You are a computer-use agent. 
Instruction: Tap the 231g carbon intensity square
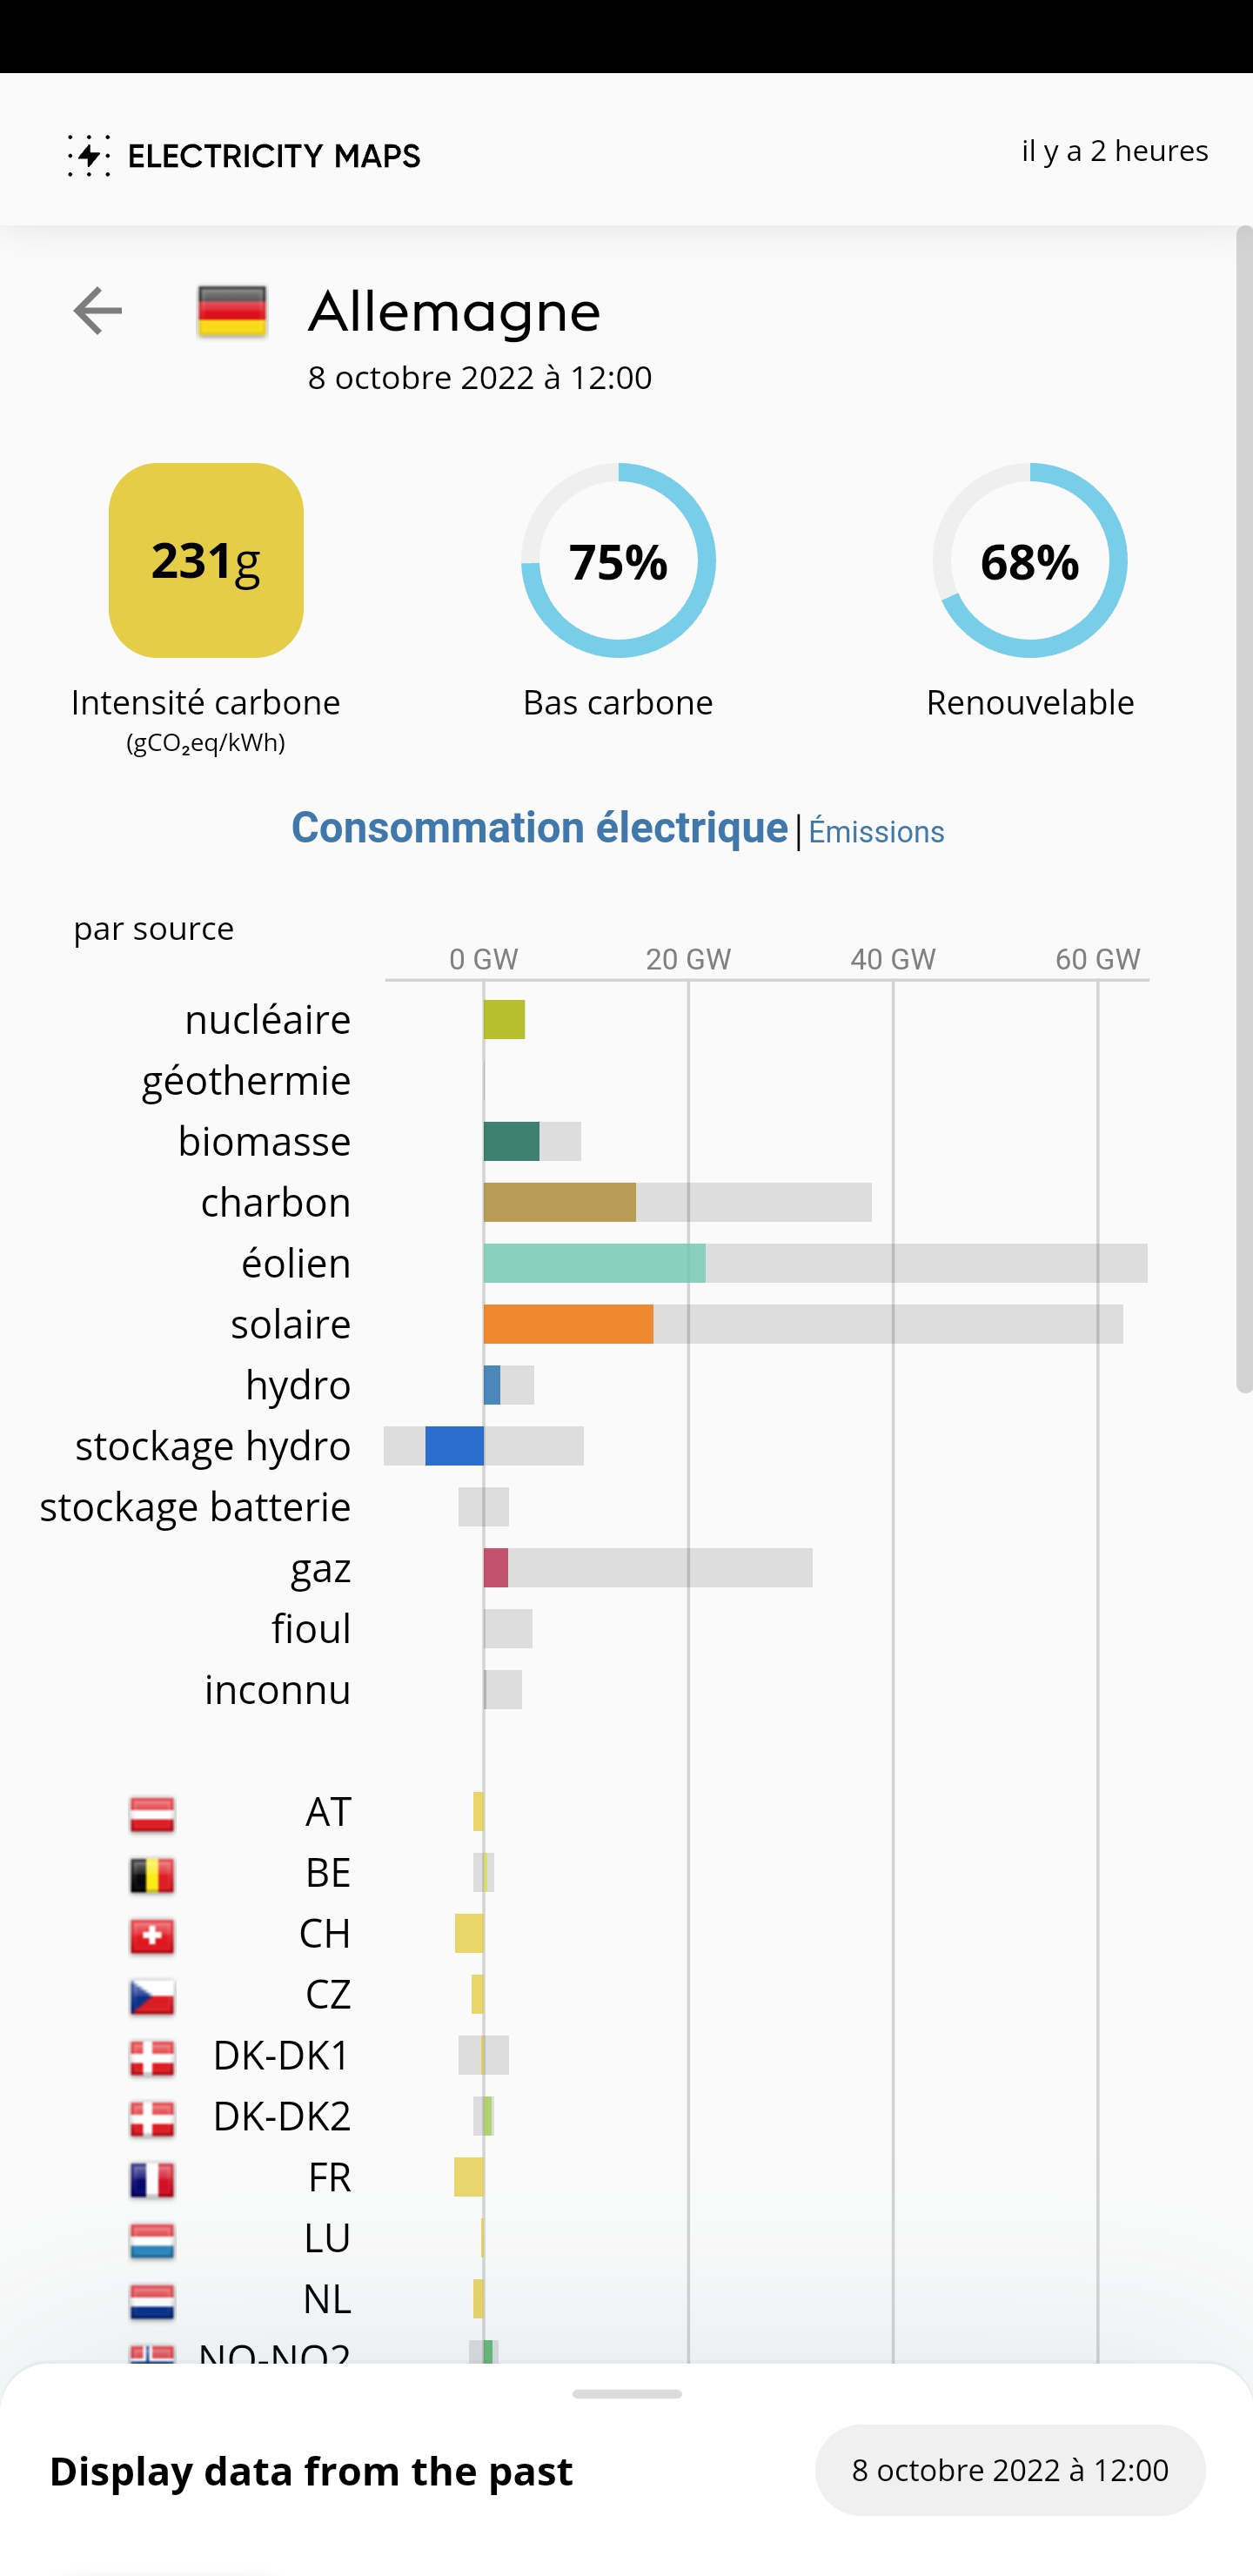[x=206, y=560]
